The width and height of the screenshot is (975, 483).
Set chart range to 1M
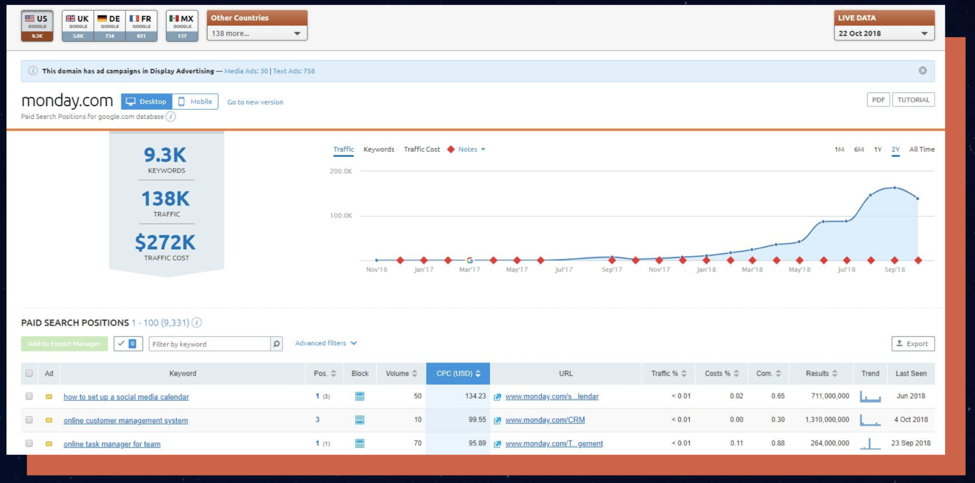pos(839,149)
